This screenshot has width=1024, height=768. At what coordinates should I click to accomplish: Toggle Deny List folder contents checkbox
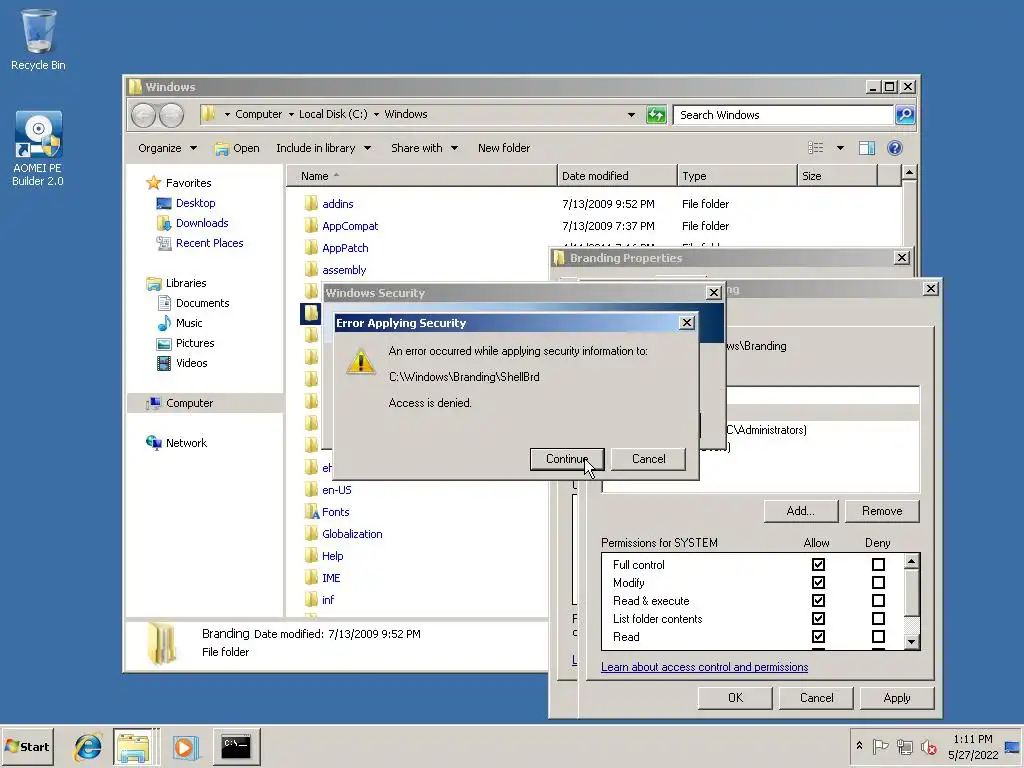(x=878, y=618)
